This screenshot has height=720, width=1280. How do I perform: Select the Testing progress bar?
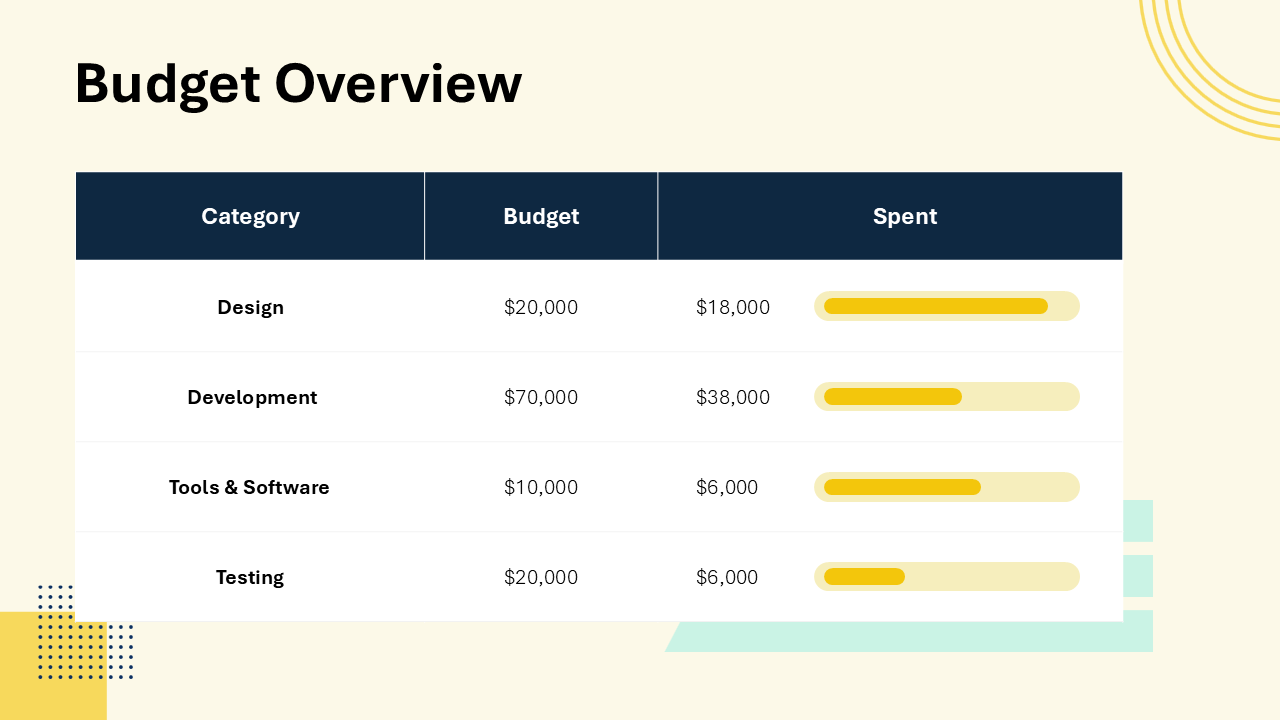click(x=946, y=577)
